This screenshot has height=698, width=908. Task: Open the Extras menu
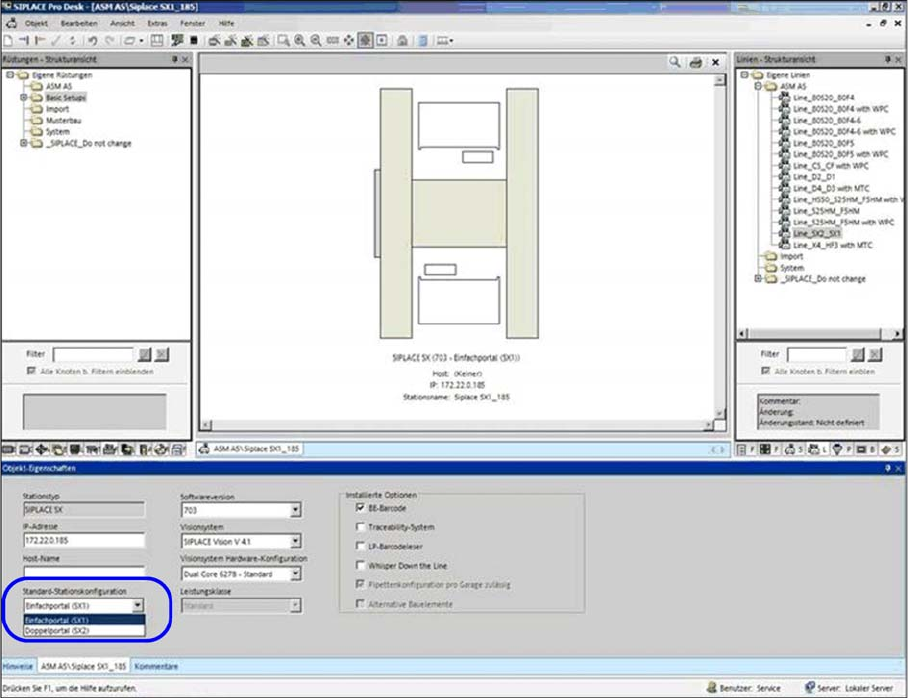pos(157,22)
